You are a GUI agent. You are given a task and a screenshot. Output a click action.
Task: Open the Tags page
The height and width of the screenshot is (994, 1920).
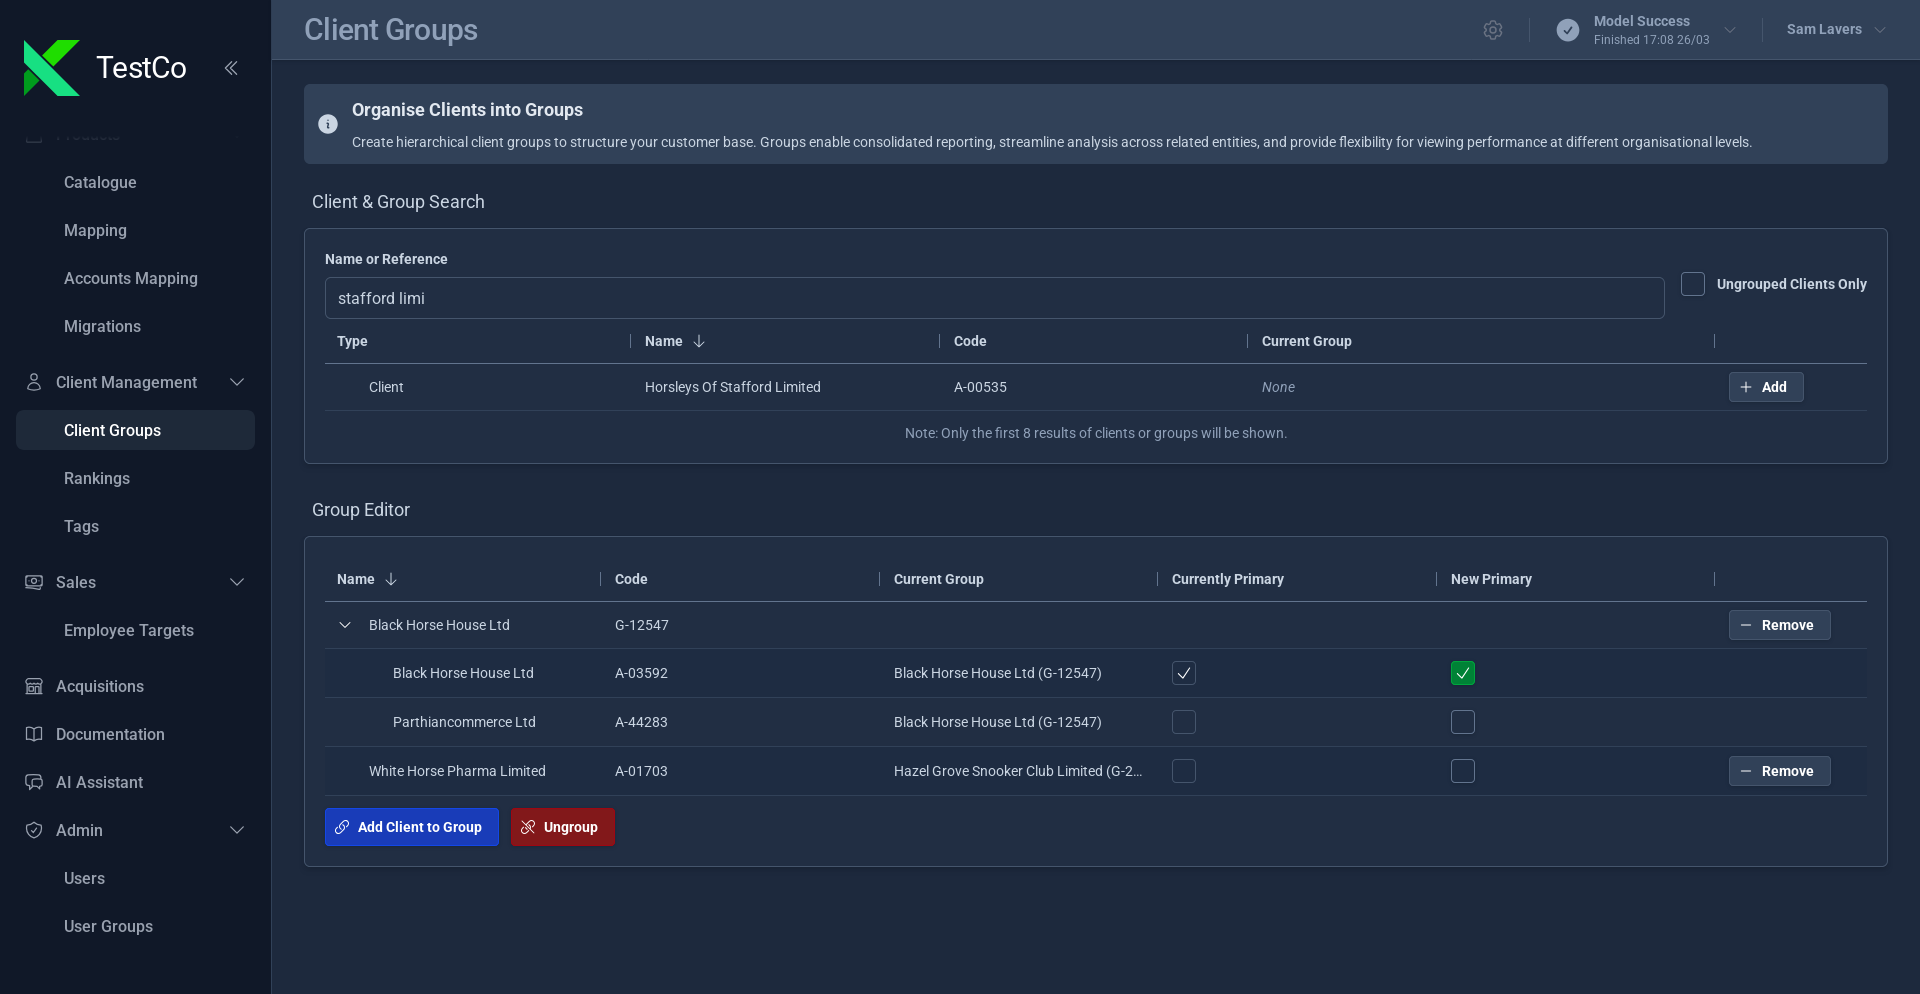(x=81, y=526)
